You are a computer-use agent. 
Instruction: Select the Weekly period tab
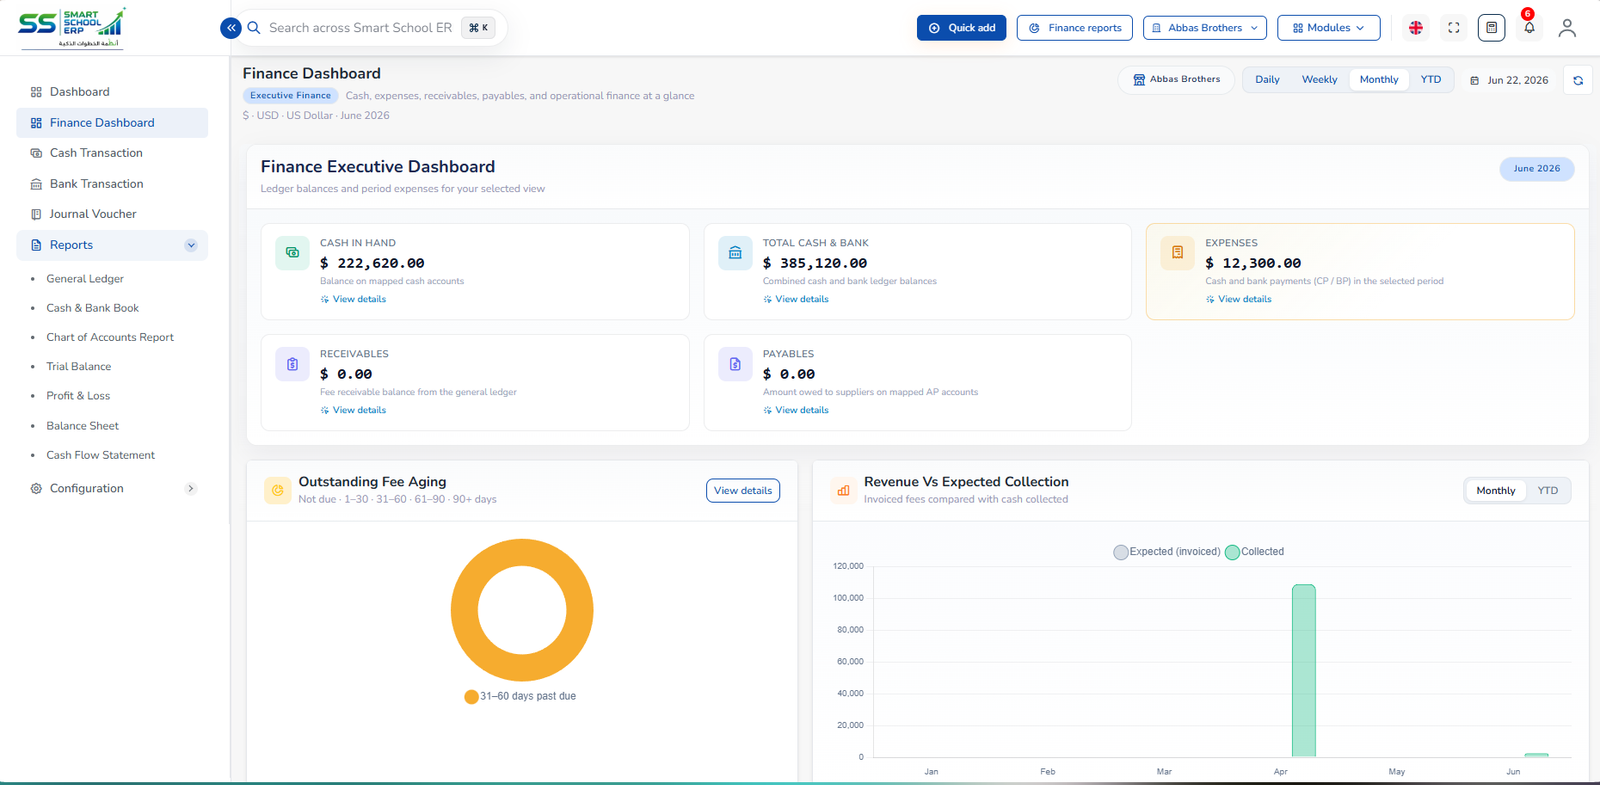click(x=1319, y=80)
